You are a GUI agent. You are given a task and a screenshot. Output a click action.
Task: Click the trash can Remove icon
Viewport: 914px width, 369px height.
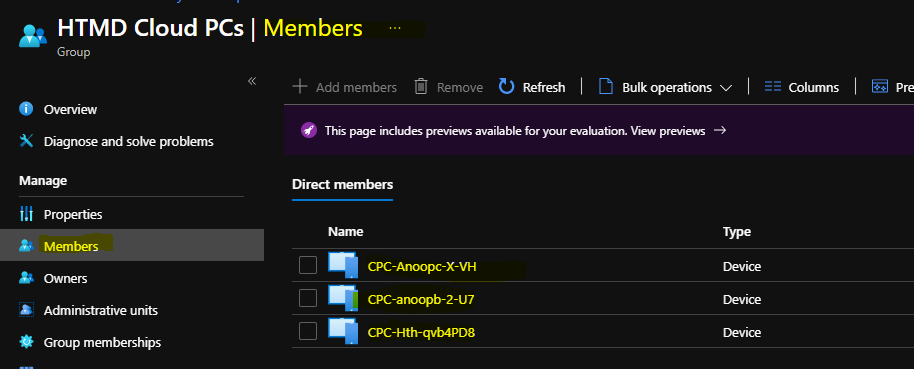pos(421,87)
